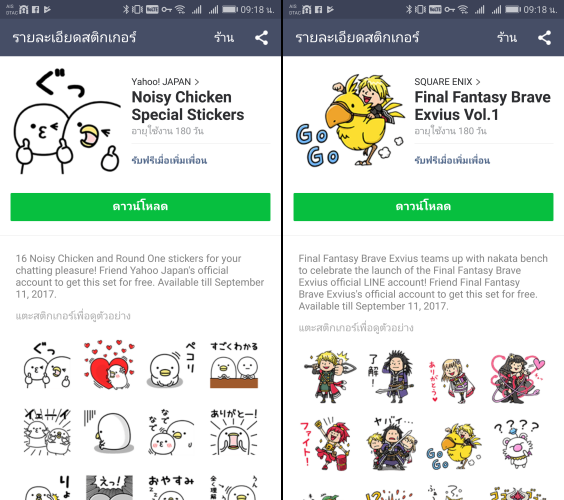Preview the ぺコリ bowing chicken sticker

[171, 365]
